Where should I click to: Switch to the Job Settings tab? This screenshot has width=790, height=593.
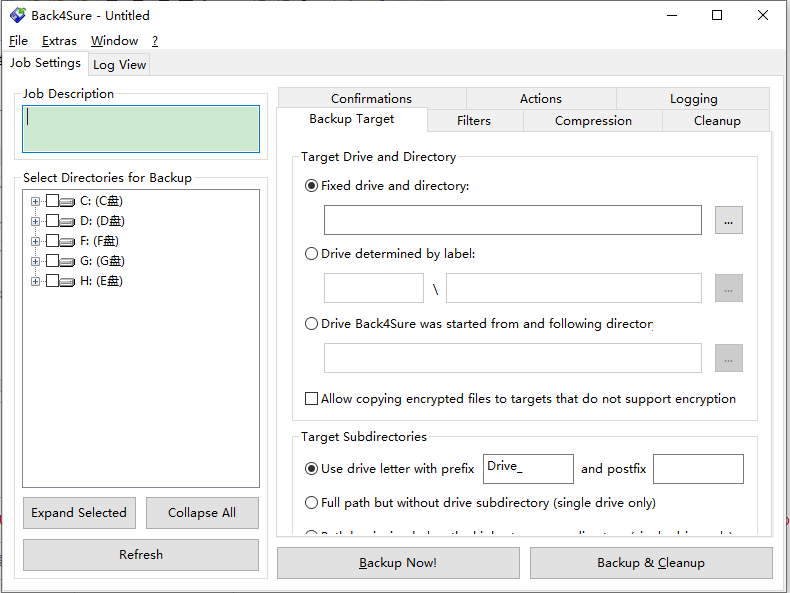coord(45,63)
